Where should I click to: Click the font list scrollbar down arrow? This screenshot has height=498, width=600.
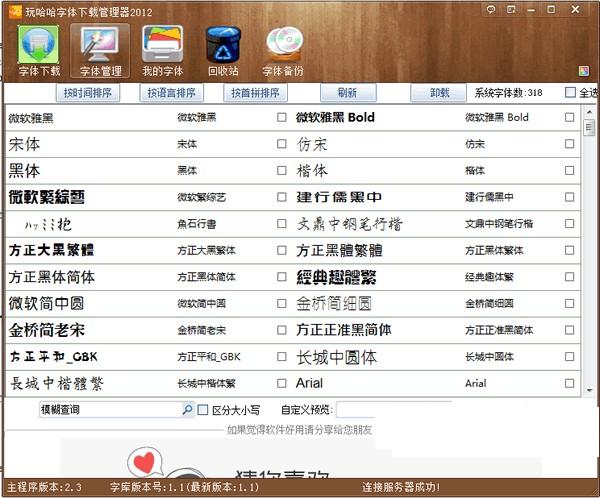click(x=589, y=390)
